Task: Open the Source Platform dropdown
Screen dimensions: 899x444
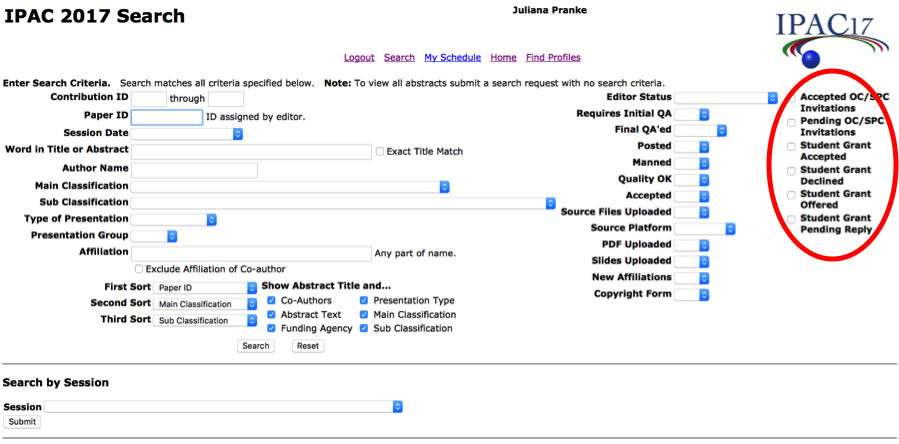Action: click(705, 228)
